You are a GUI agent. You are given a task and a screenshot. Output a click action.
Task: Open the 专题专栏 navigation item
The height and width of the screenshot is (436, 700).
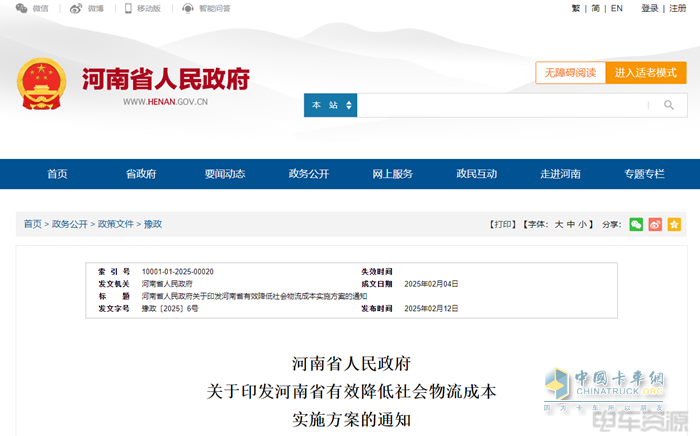(x=645, y=174)
